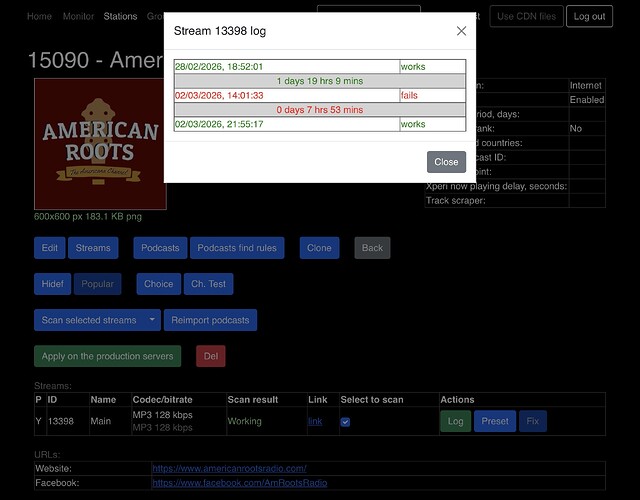Image resolution: width=640 pixels, height=500 pixels.
Task: Click the Preset button in Actions
Action: 495,421
